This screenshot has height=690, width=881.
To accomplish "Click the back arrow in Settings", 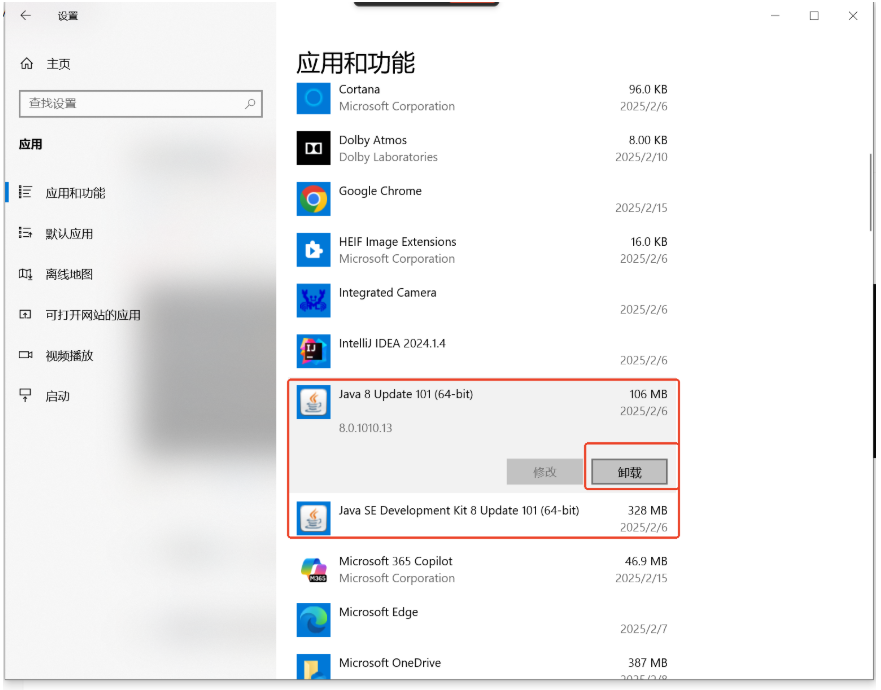I will click(x=25, y=16).
